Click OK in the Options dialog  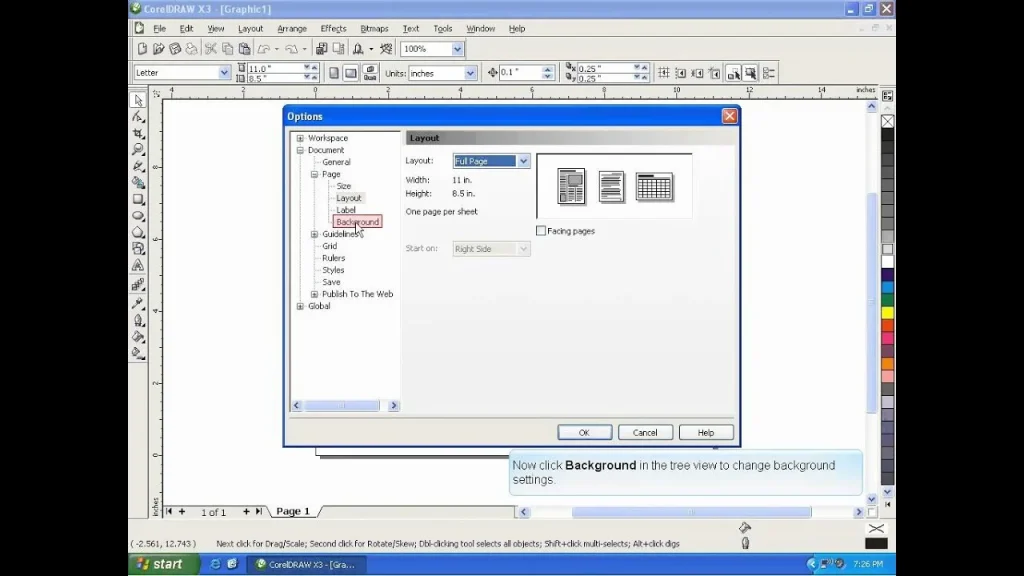pos(584,432)
